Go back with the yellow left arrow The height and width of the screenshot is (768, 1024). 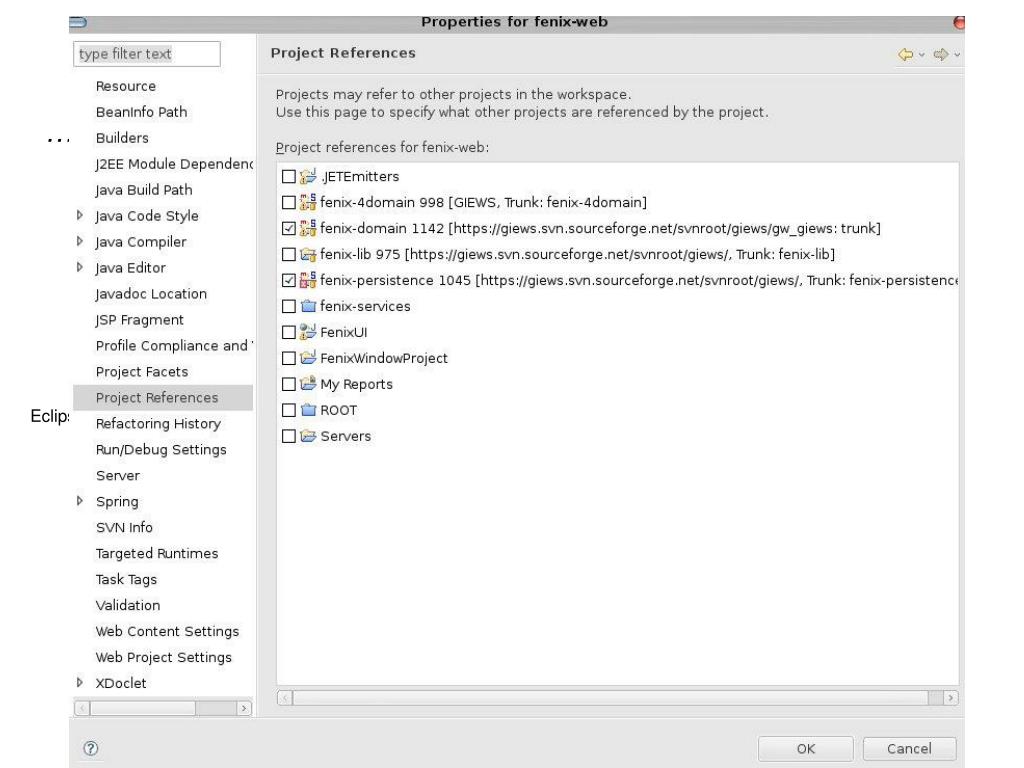coord(905,54)
